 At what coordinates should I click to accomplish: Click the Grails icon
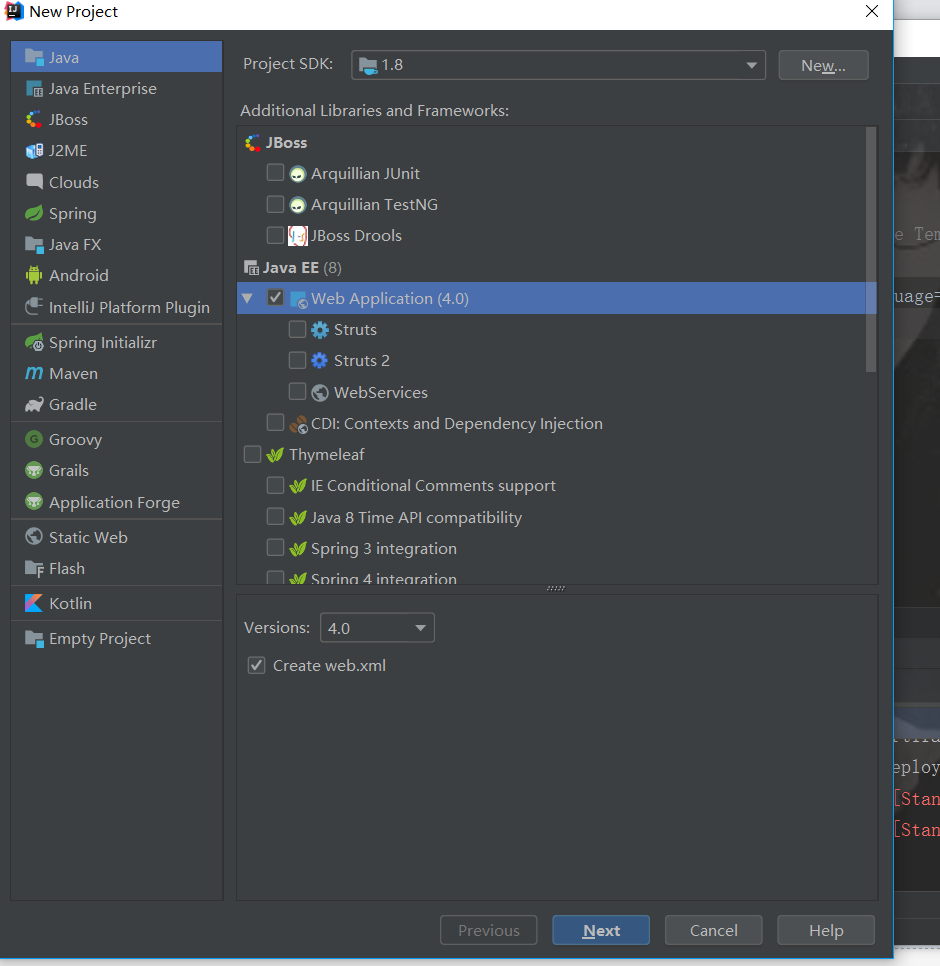coord(34,470)
